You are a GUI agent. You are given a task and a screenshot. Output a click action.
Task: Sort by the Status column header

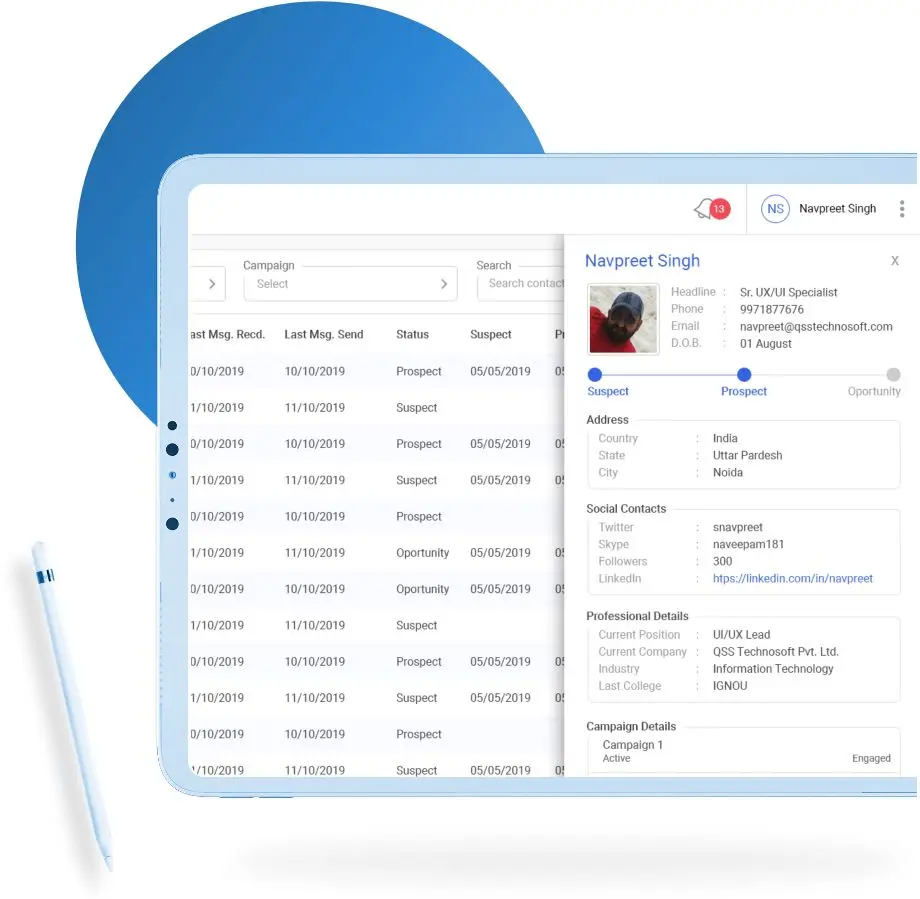(x=412, y=335)
